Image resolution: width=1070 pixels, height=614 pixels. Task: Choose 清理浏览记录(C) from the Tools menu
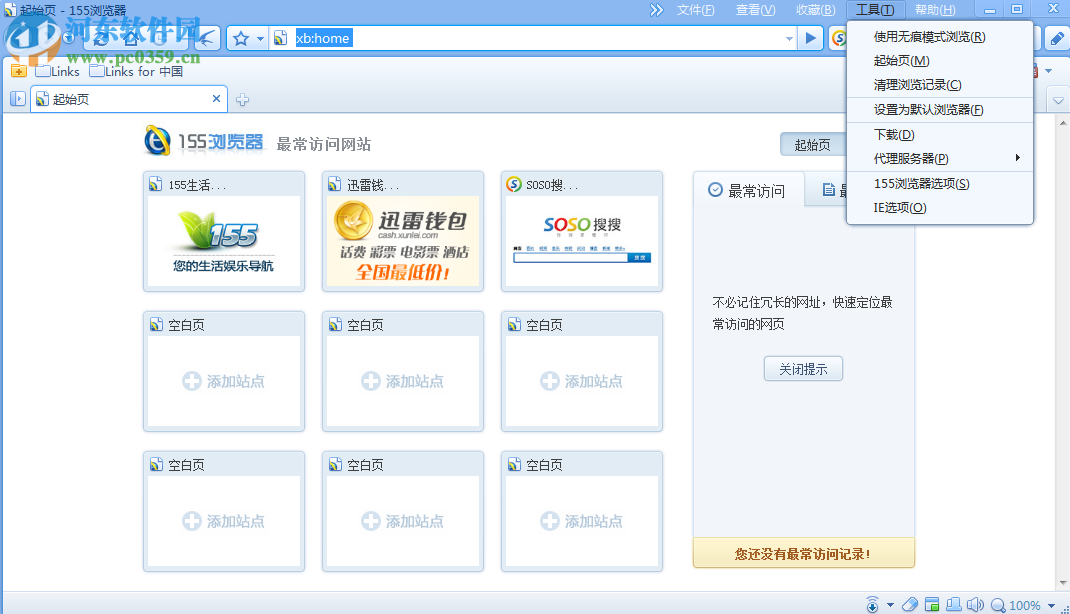click(940, 85)
